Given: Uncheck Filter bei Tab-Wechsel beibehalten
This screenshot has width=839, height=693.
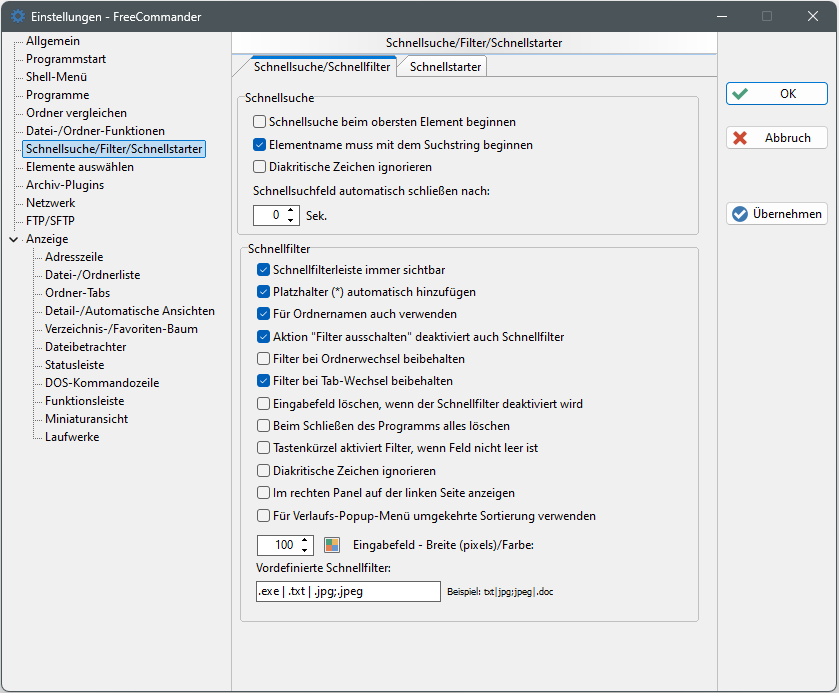Looking at the screenshot, I should pyautogui.click(x=263, y=380).
